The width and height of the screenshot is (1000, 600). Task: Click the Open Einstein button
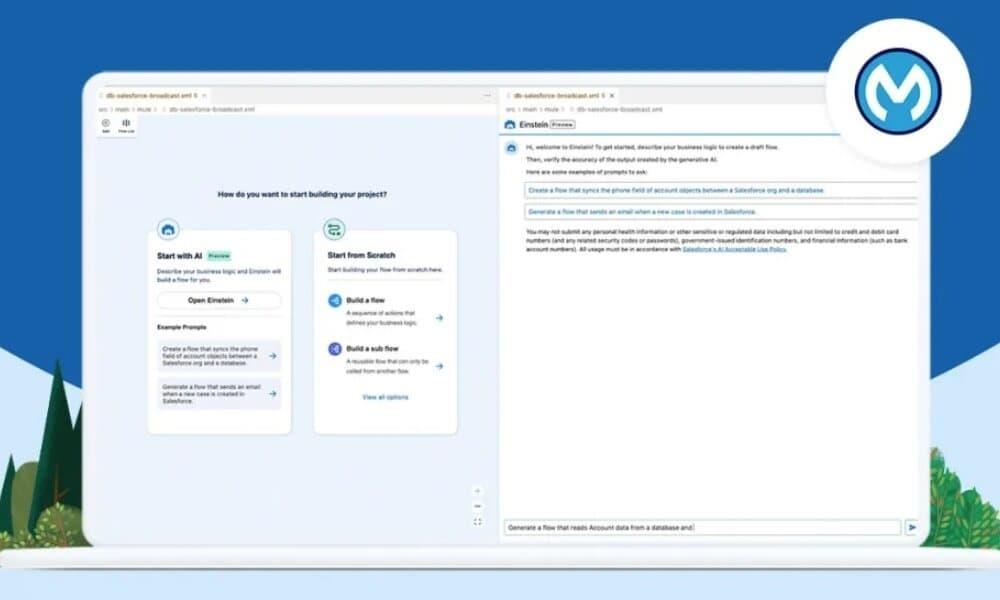coord(219,300)
